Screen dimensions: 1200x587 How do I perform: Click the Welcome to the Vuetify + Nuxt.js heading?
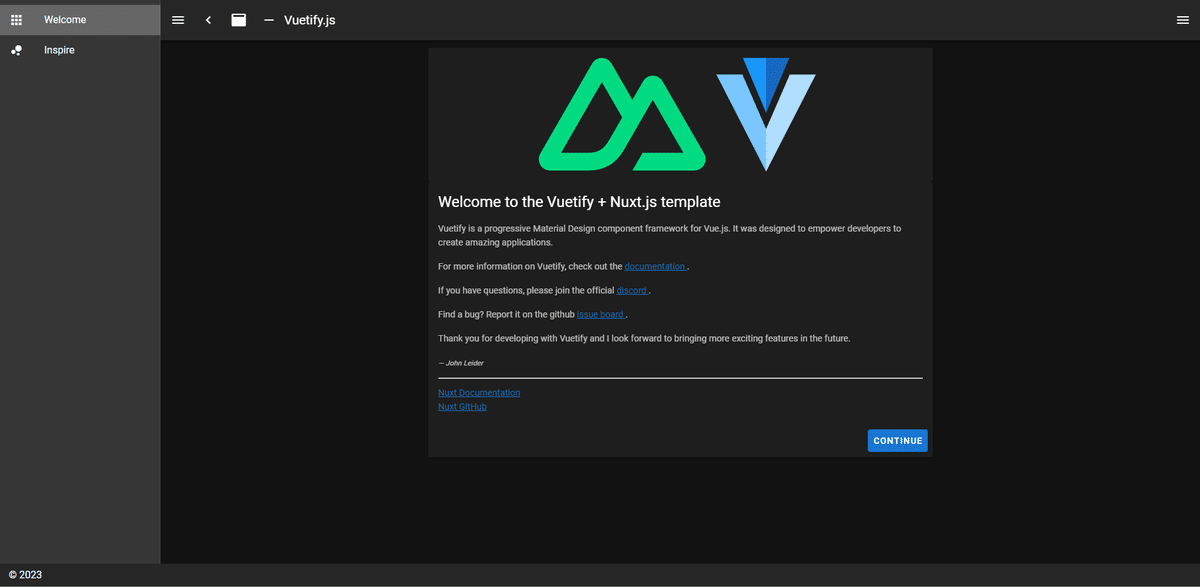(x=579, y=202)
